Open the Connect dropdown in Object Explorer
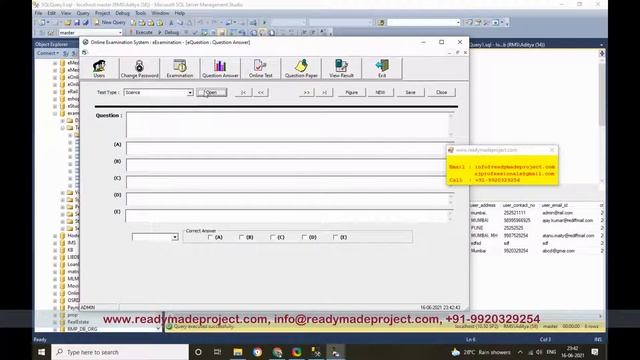Screen dimensions: 640x360 click(x=48, y=53)
